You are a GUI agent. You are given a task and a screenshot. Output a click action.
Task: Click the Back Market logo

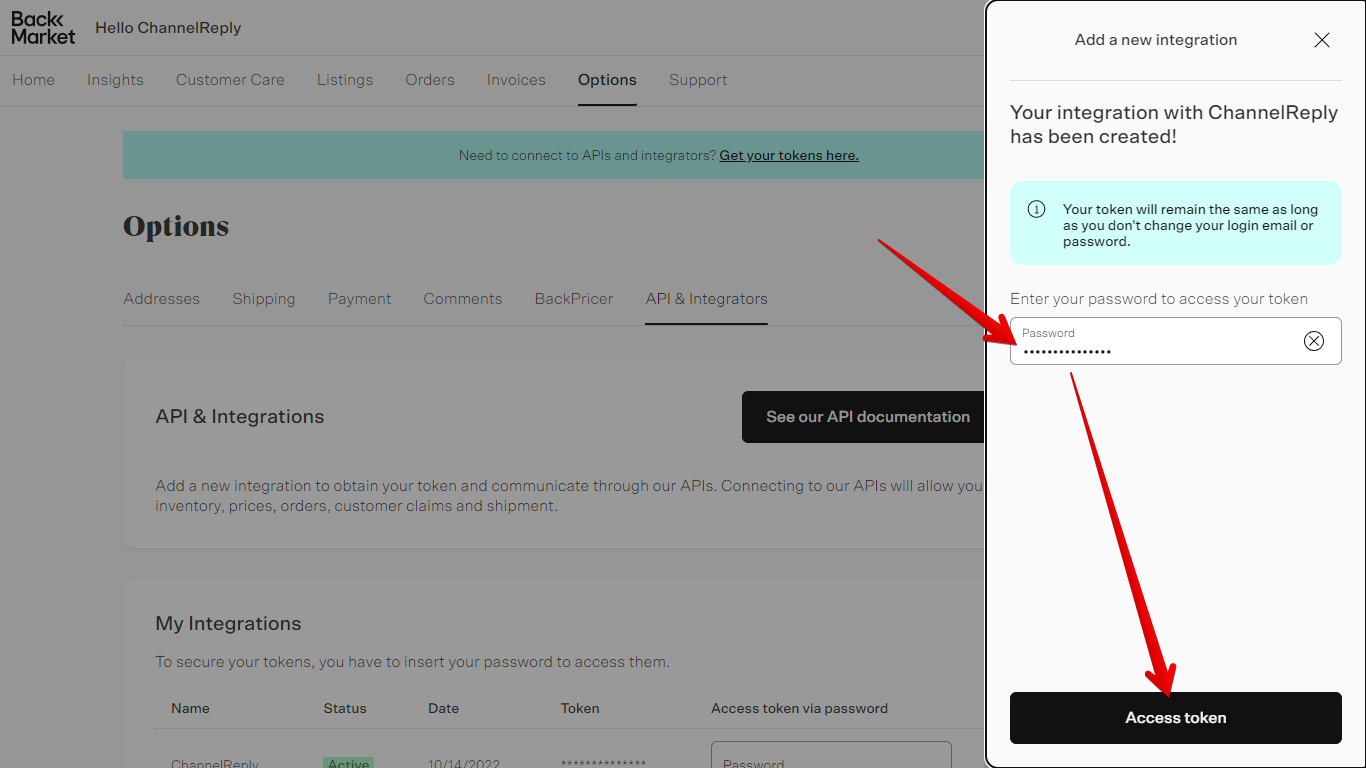tap(43, 28)
